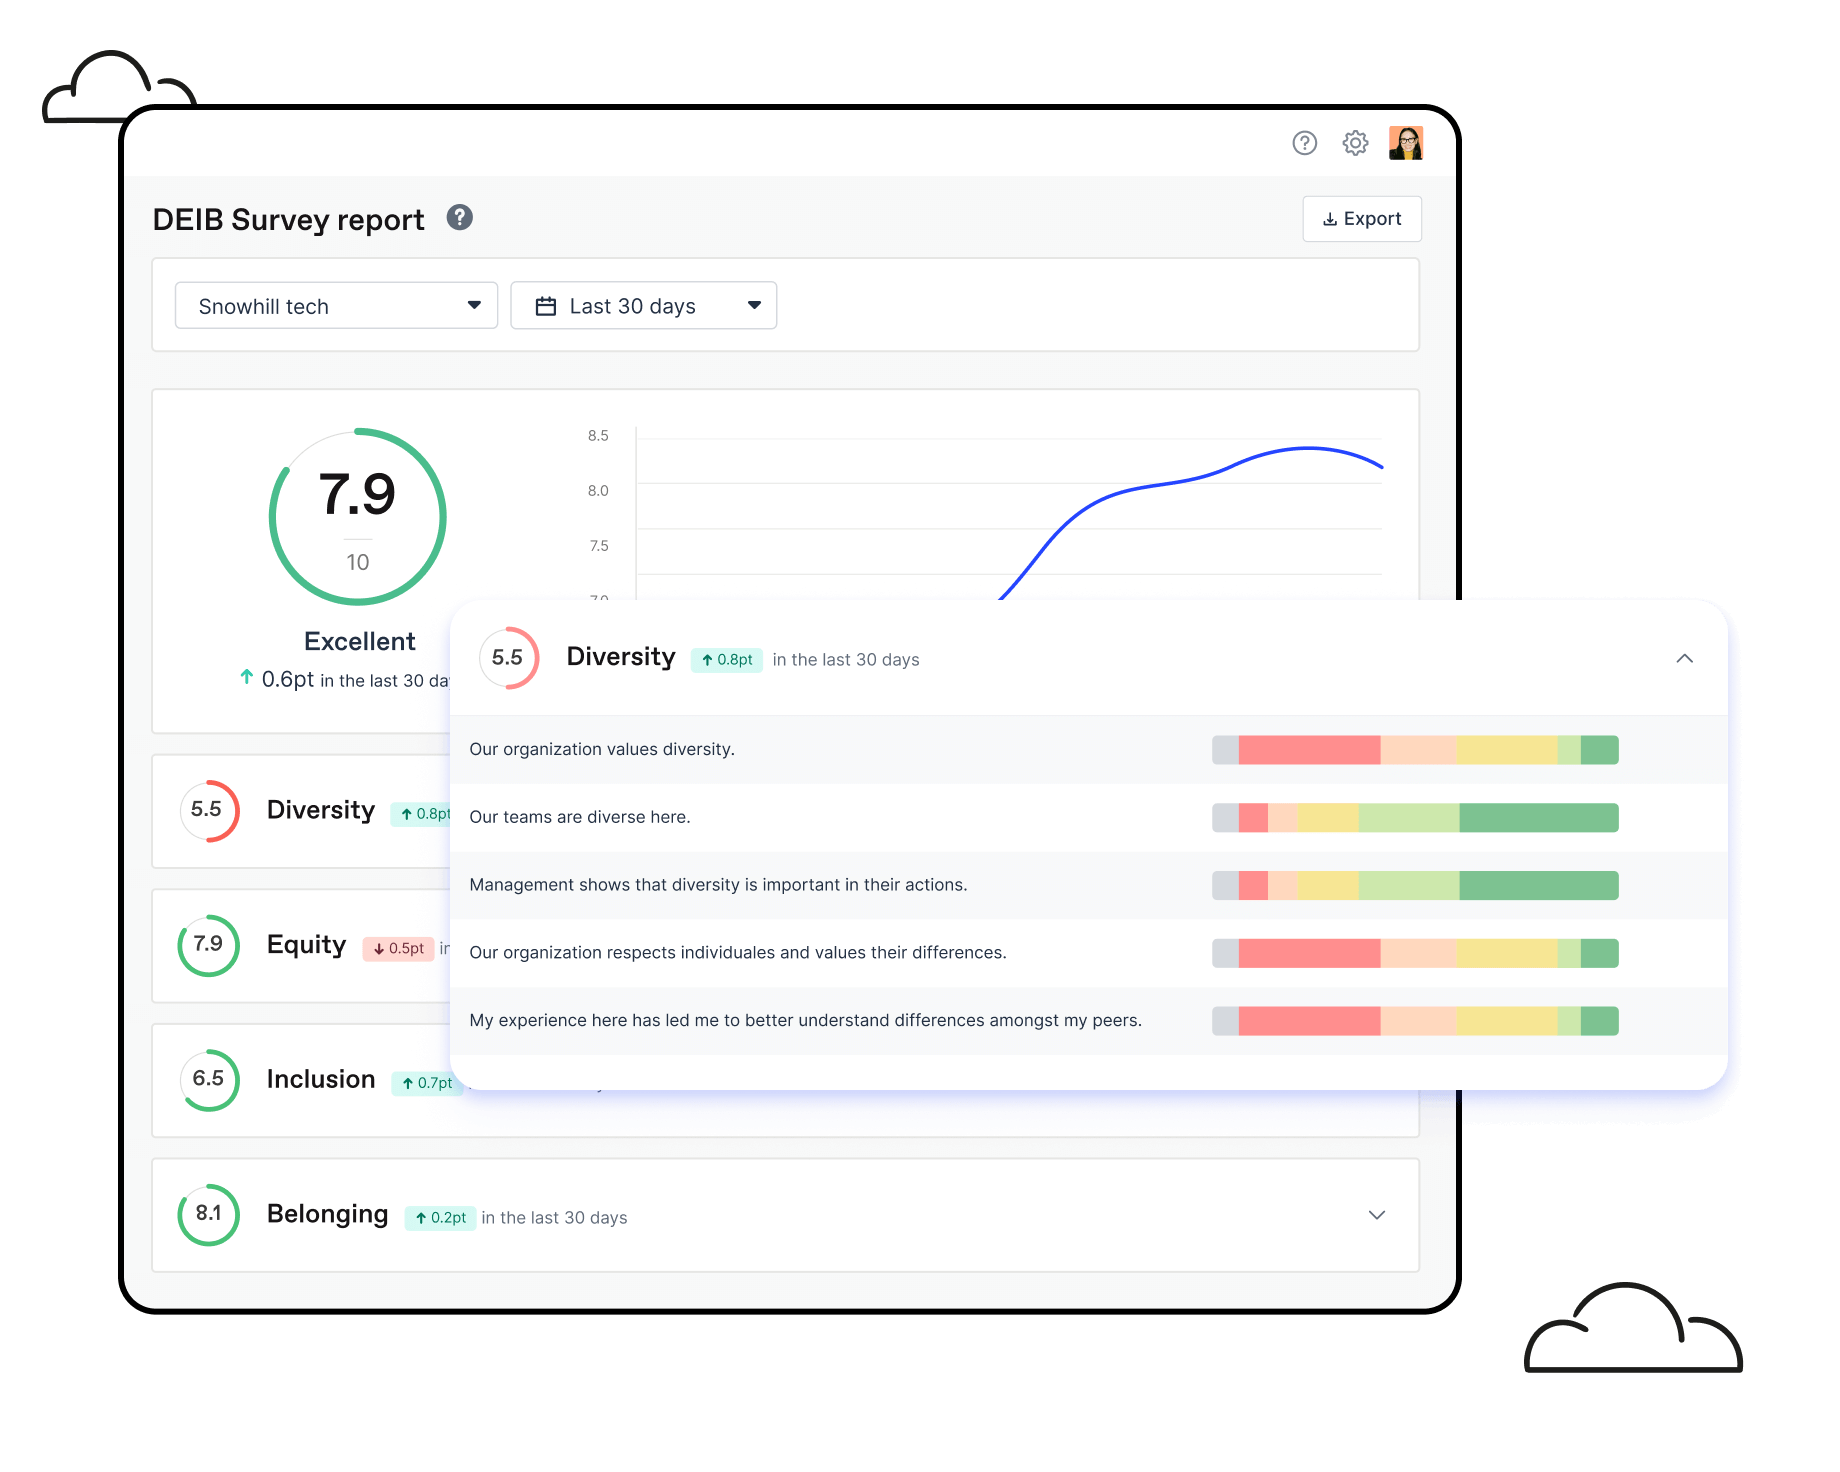The image size is (1840, 1472).
Task: Click the 5.5 score ring in Diversity popup
Action: (508, 657)
